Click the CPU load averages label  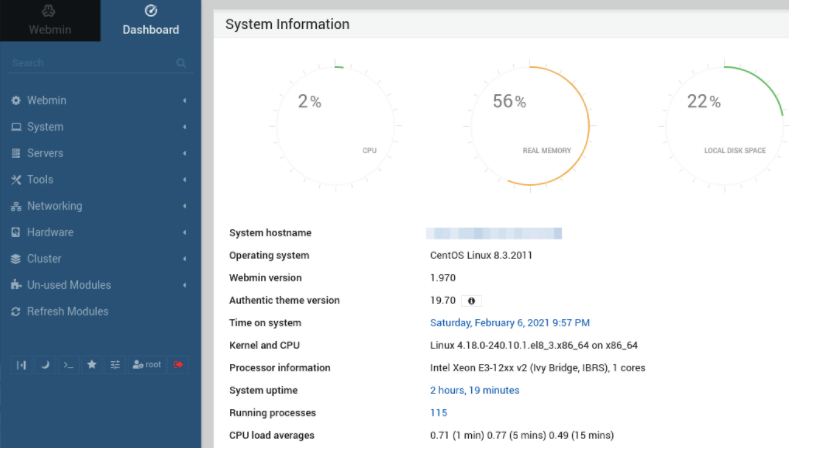coord(272,435)
